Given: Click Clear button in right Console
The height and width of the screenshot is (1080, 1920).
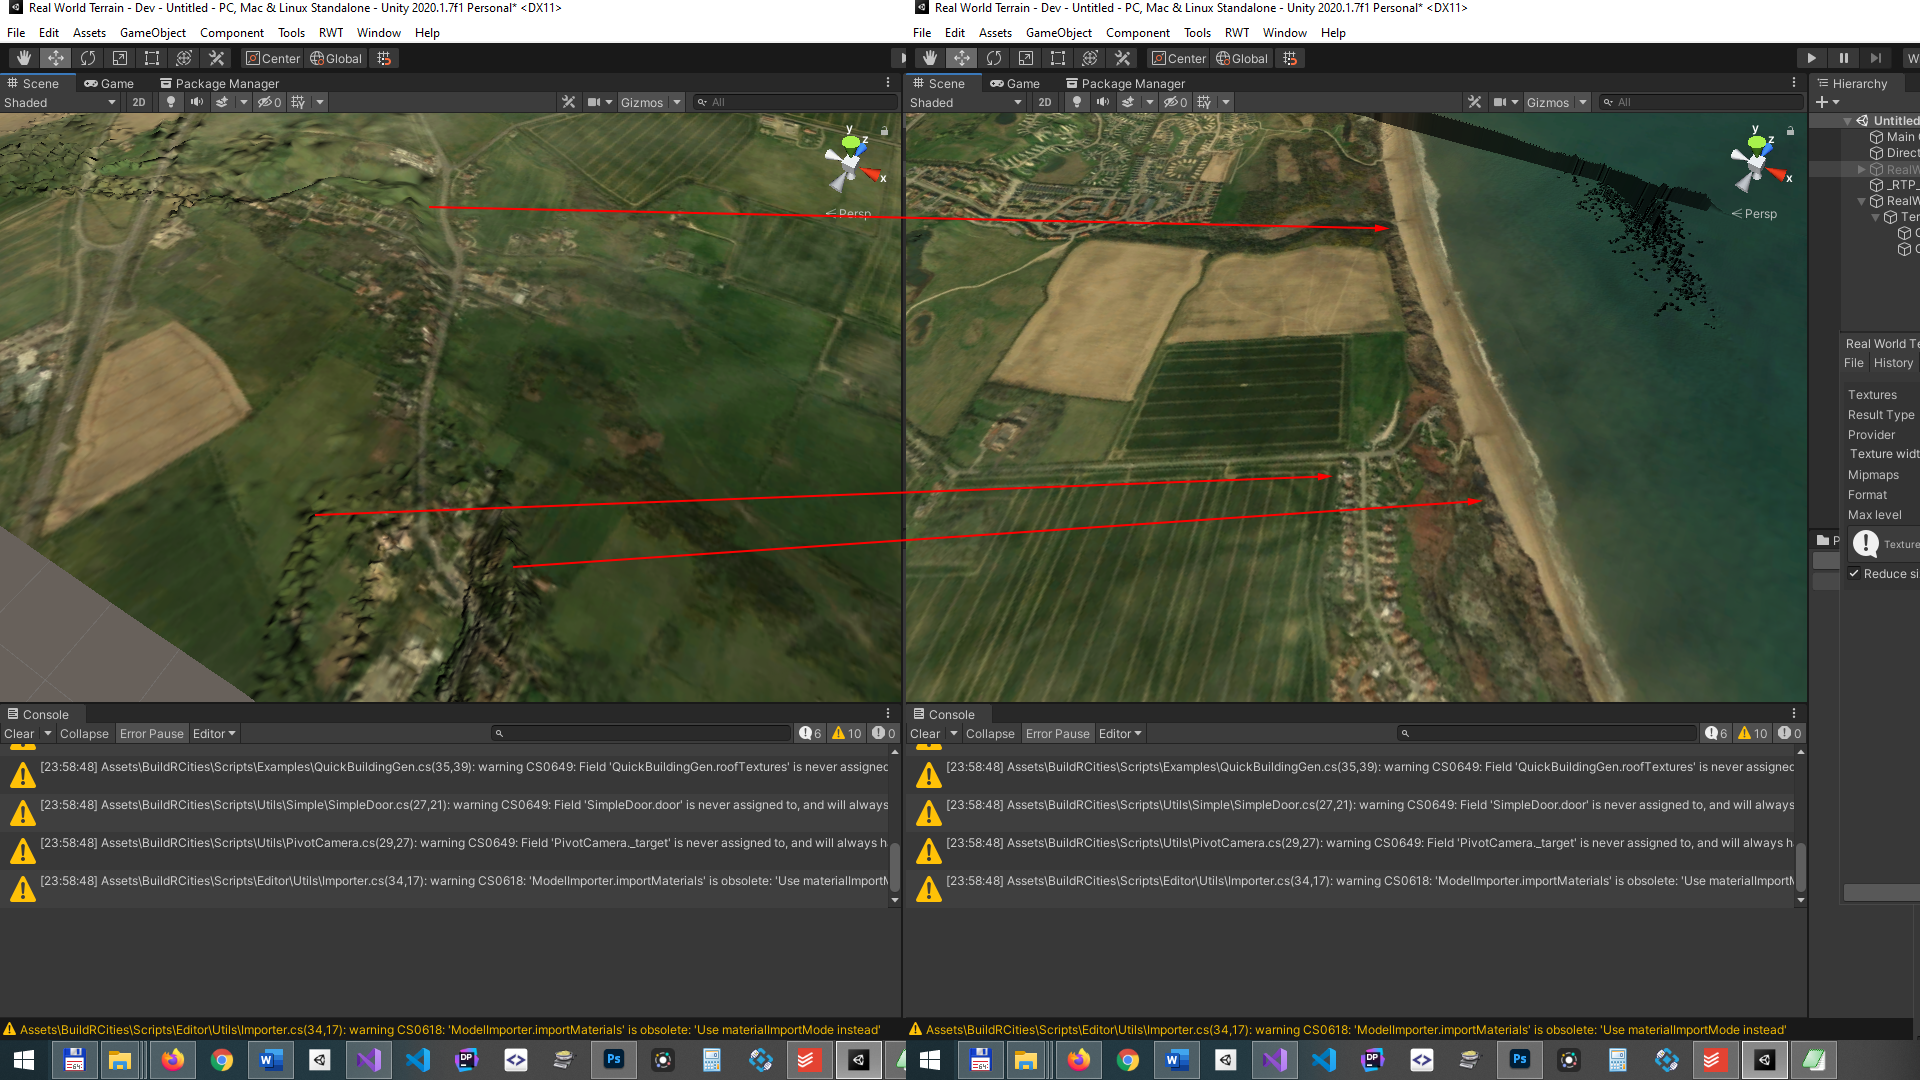Looking at the screenshot, I should point(926,734).
